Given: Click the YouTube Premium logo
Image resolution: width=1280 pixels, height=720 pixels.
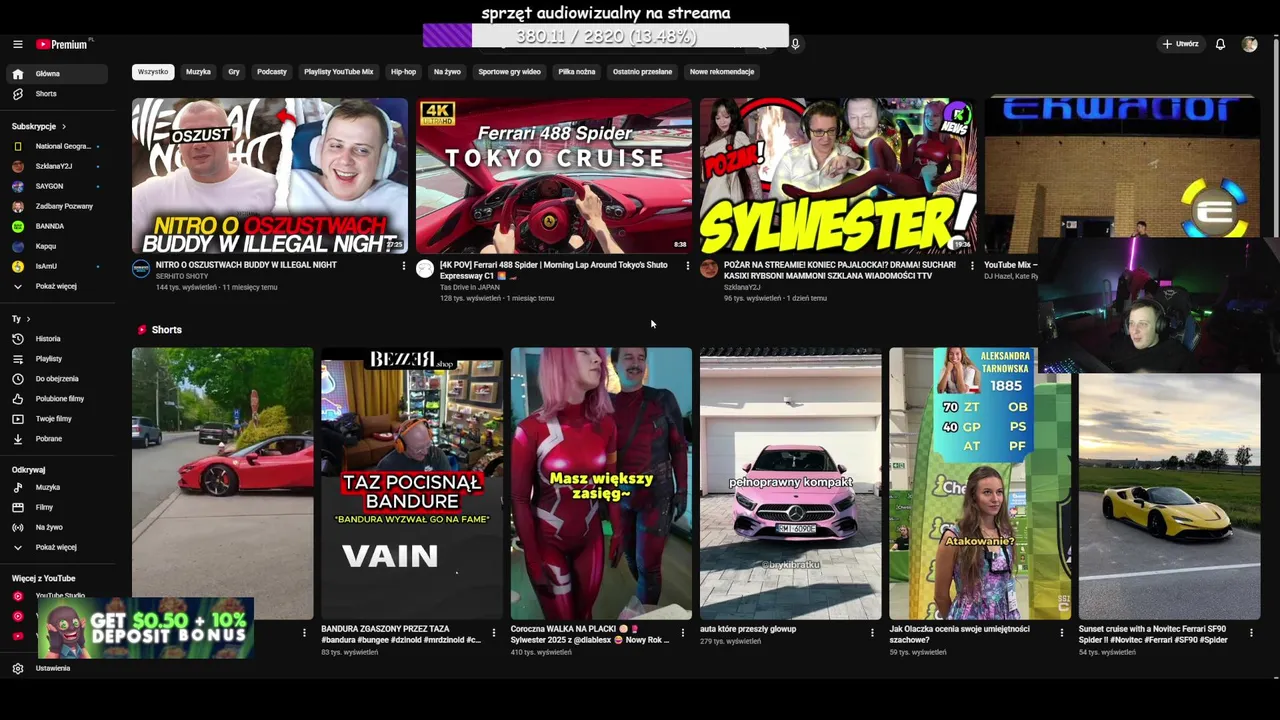Looking at the screenshot, I should (x=62, y=44).
